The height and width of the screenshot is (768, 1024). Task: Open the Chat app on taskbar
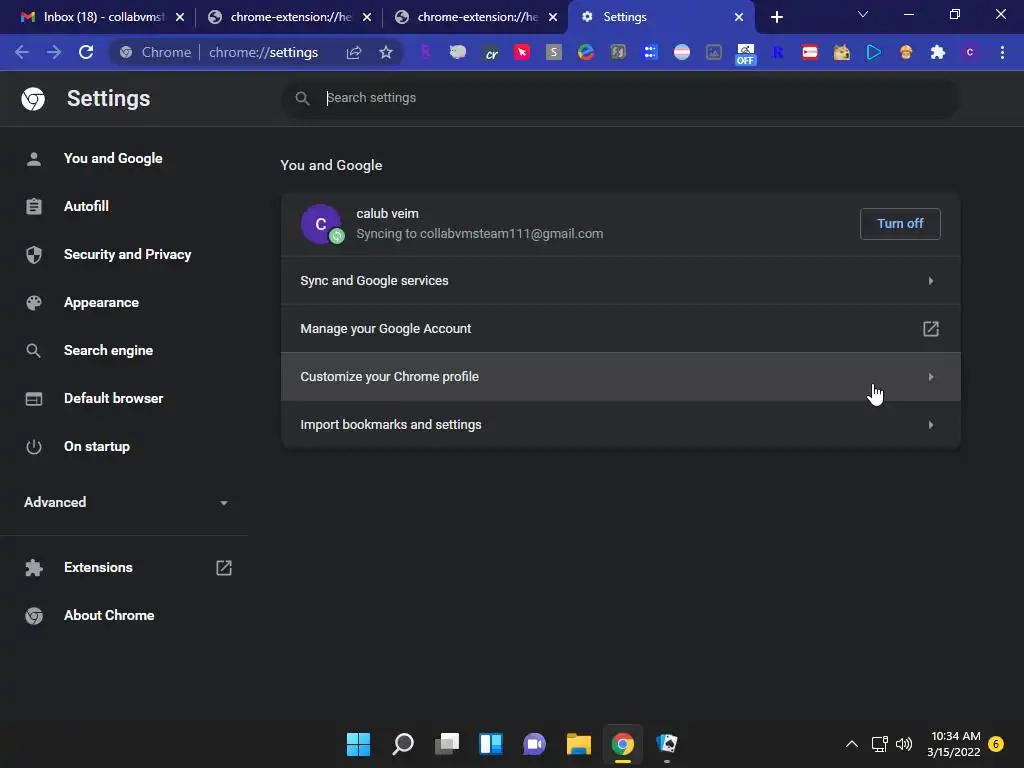[x=534, y=744]
